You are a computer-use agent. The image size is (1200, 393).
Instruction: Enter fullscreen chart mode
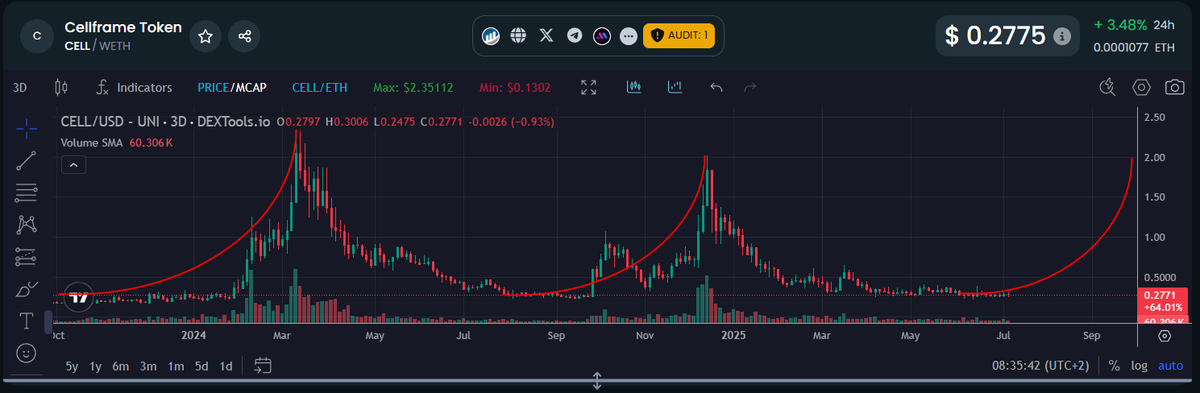(589, 87)
